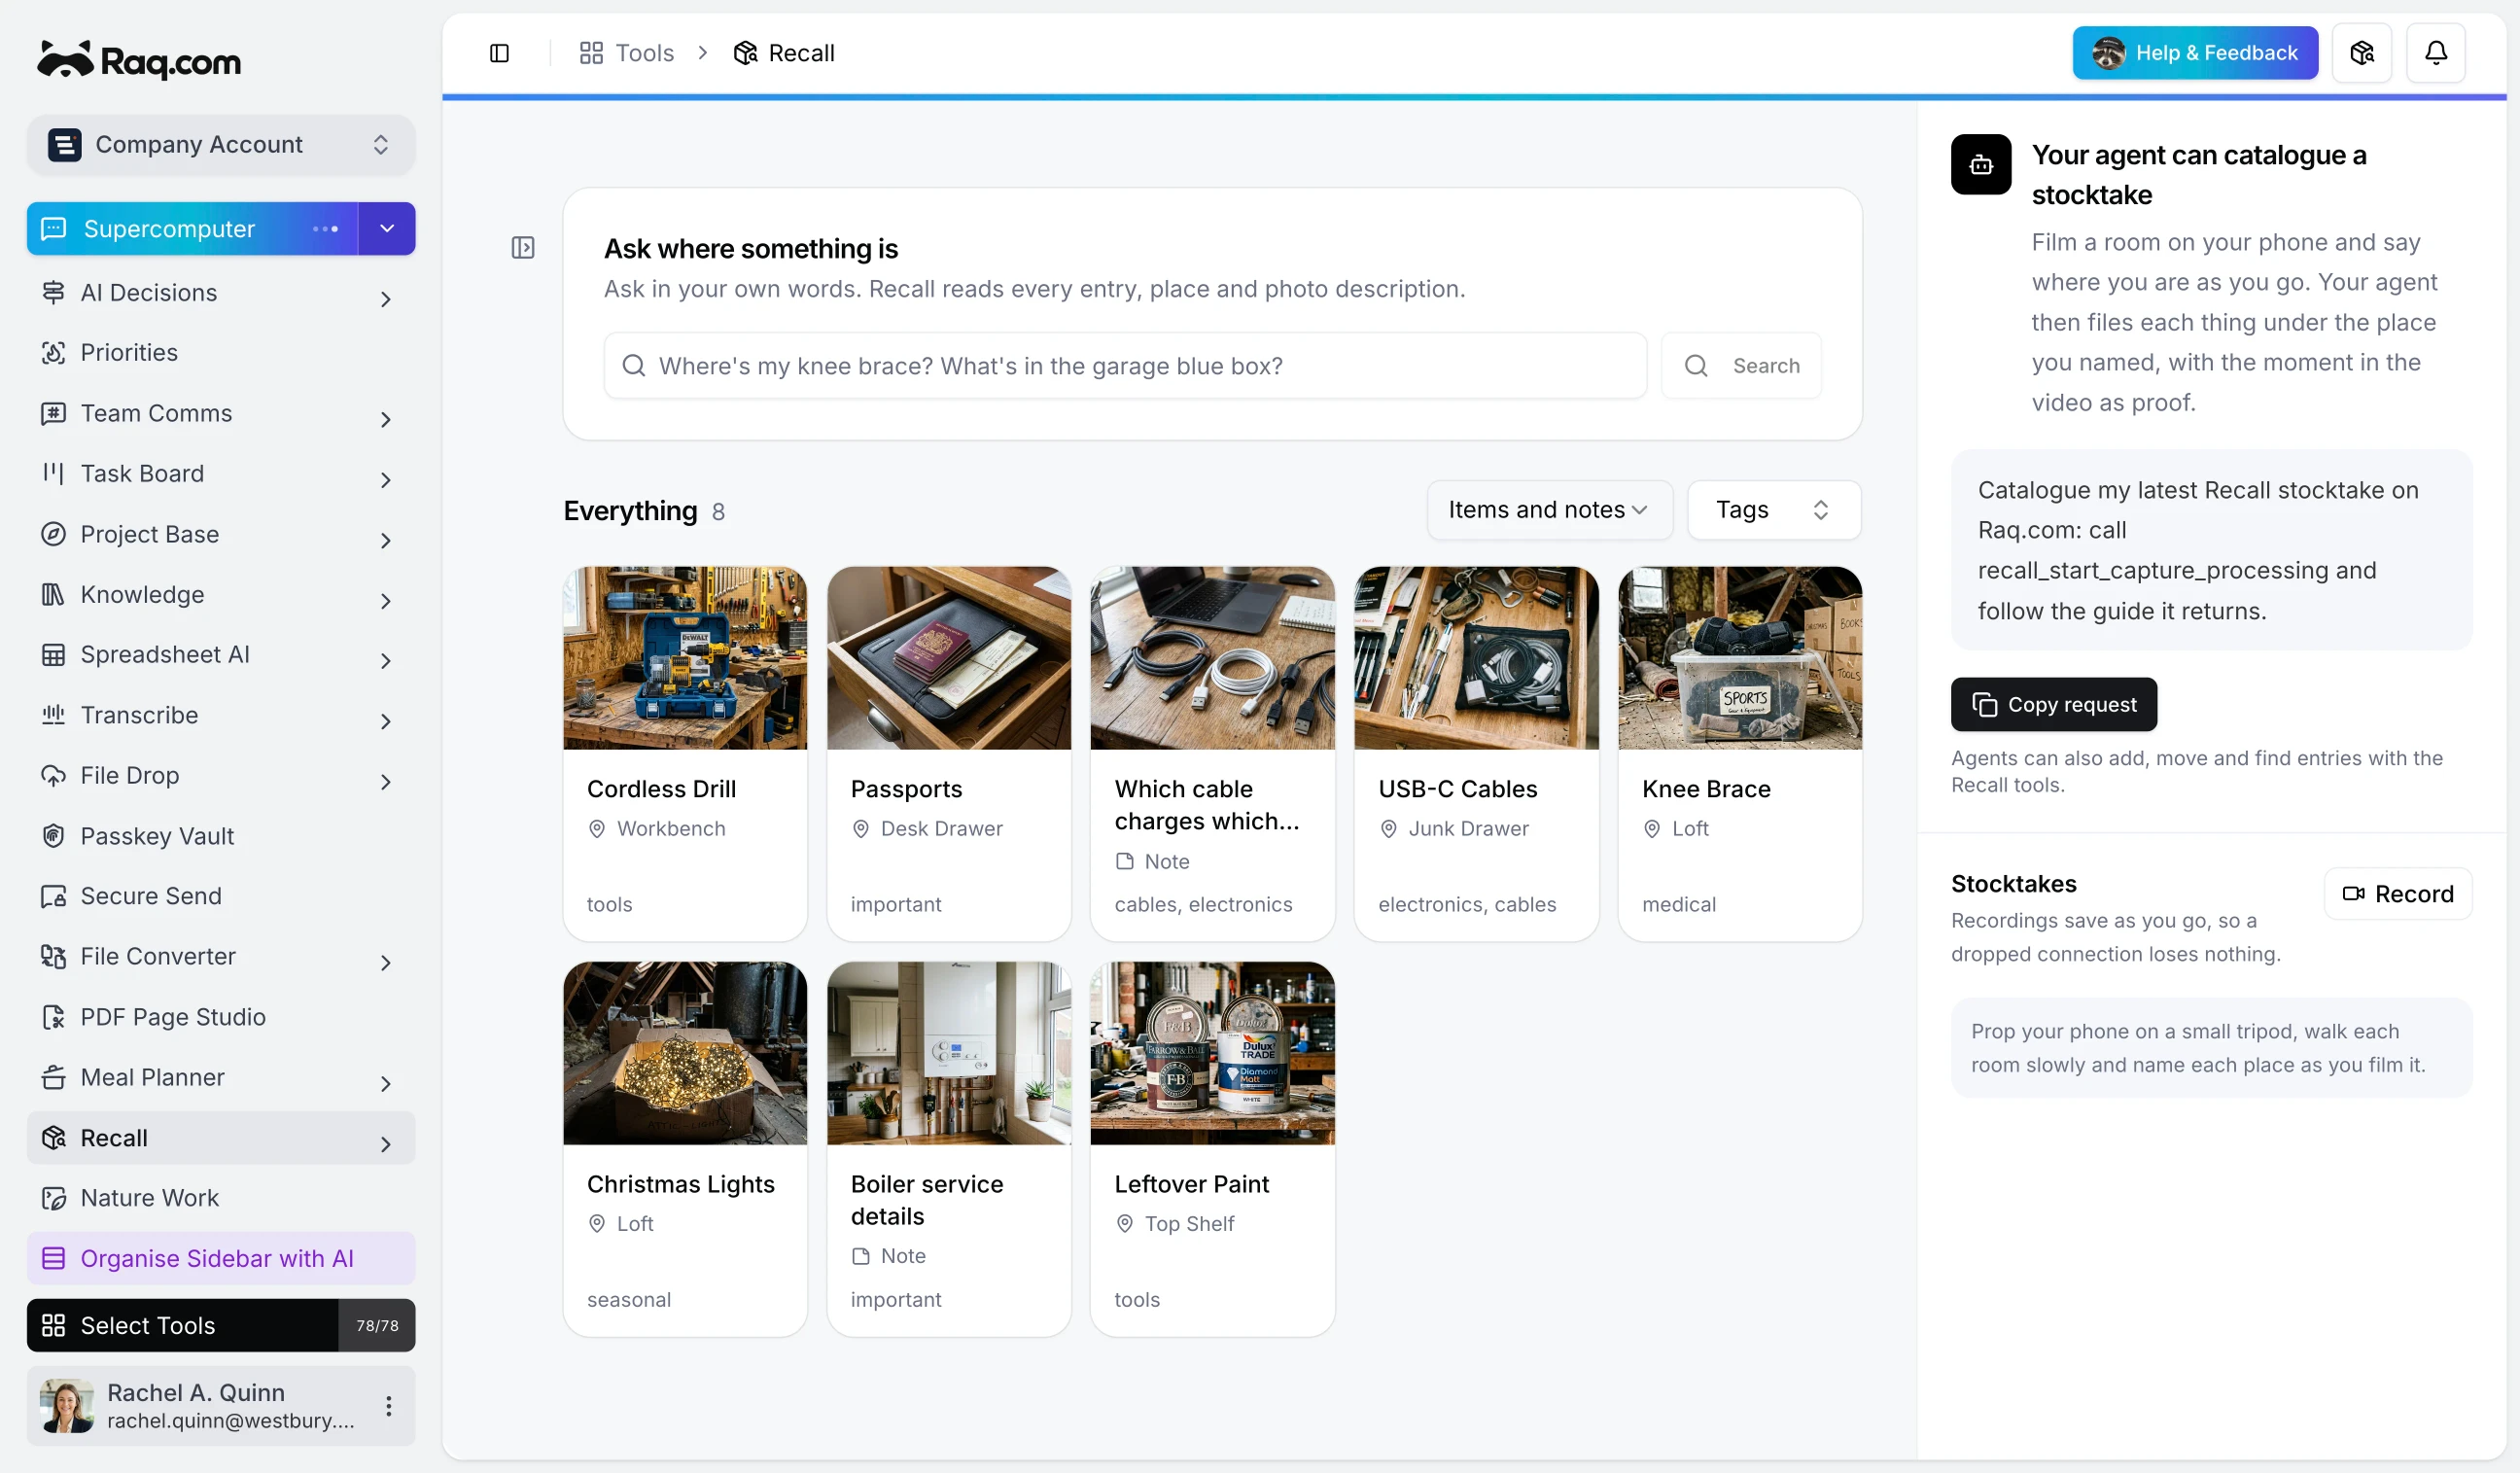The height and width of the screenshot is (1473, 2520).
Task: Expand the Team Comms submenu
Action: [x=385, y=419]
